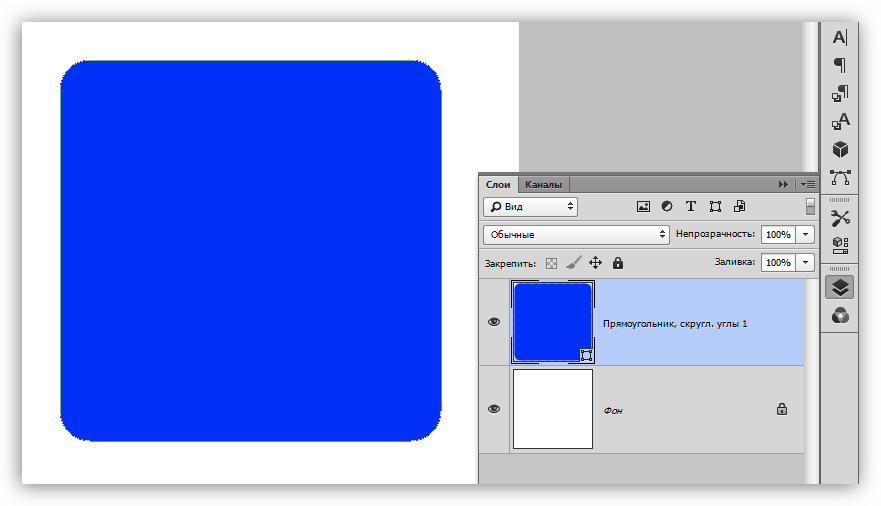Screen dimensions: 881x506
Task: Toggle lock all on the layer
Action: click(618, 263)
